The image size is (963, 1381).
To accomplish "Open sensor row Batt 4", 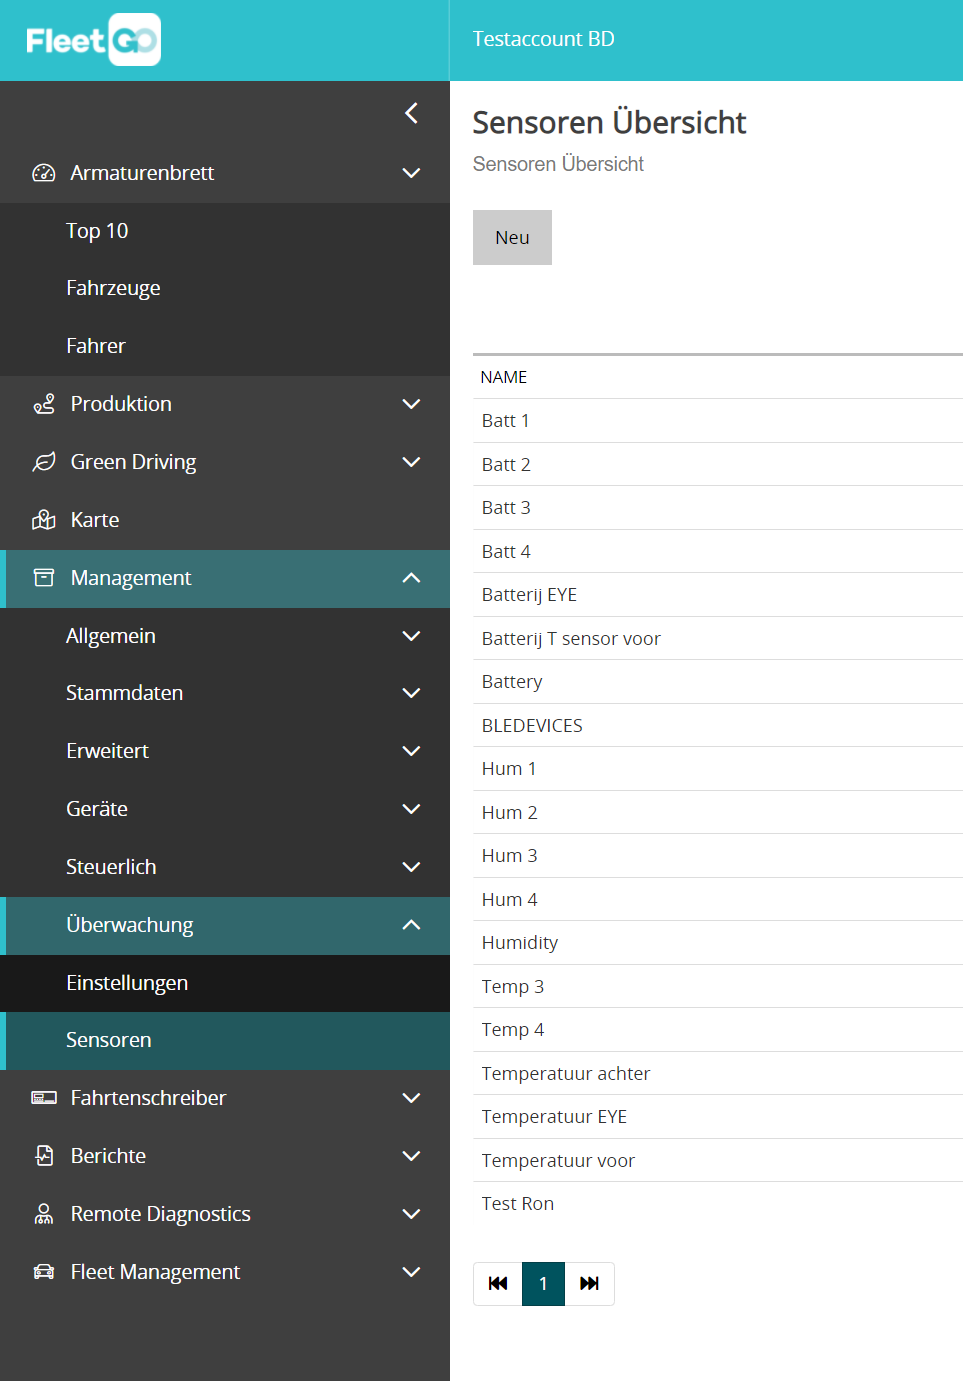I will pyautogui.click(x=718, y=552).
